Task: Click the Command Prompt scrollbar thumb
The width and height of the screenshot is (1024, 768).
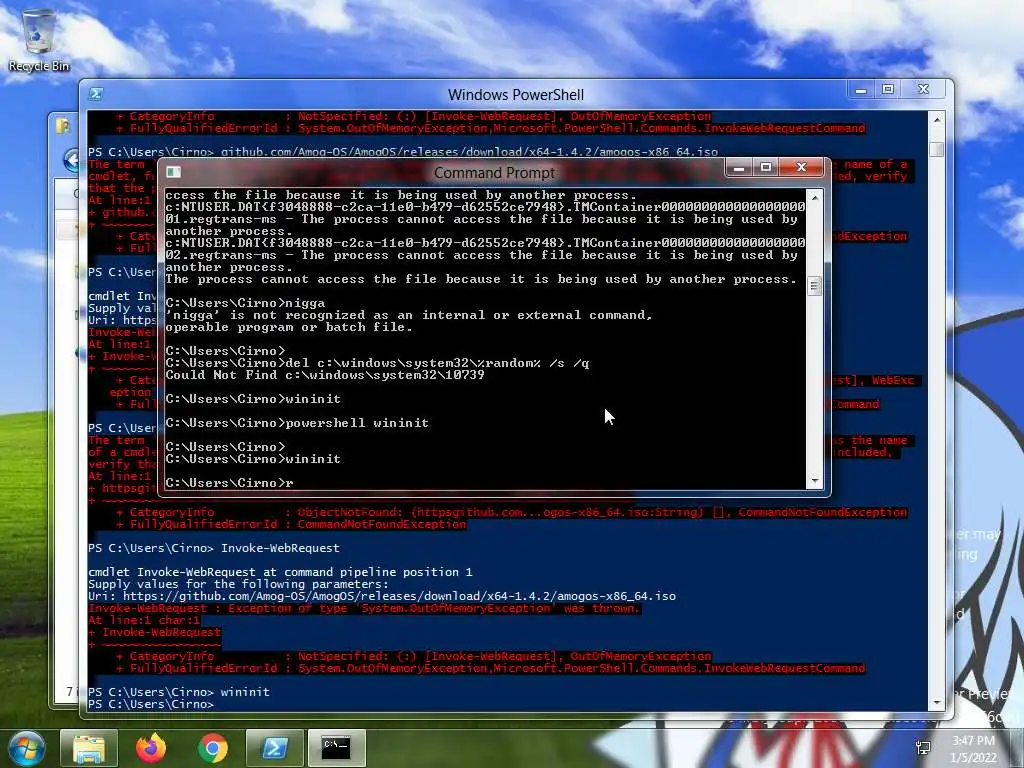Action: click(x=814, y=287)
